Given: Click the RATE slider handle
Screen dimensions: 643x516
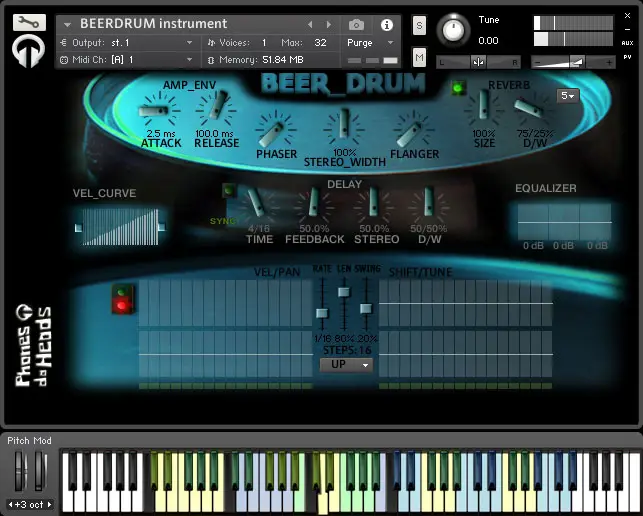Looking at the screenshot, I should click(x=322, y=313).
